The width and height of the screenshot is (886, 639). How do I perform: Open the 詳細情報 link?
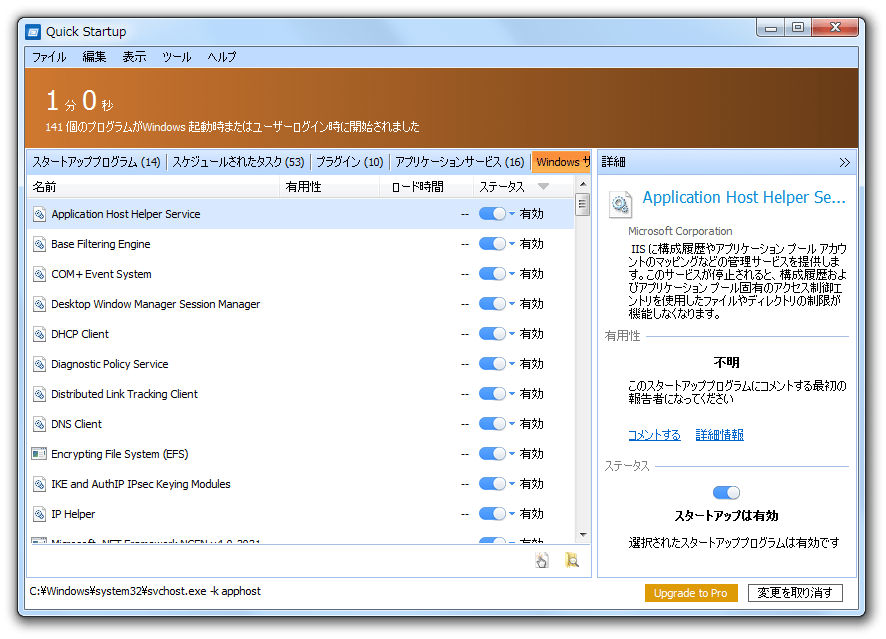719,435
